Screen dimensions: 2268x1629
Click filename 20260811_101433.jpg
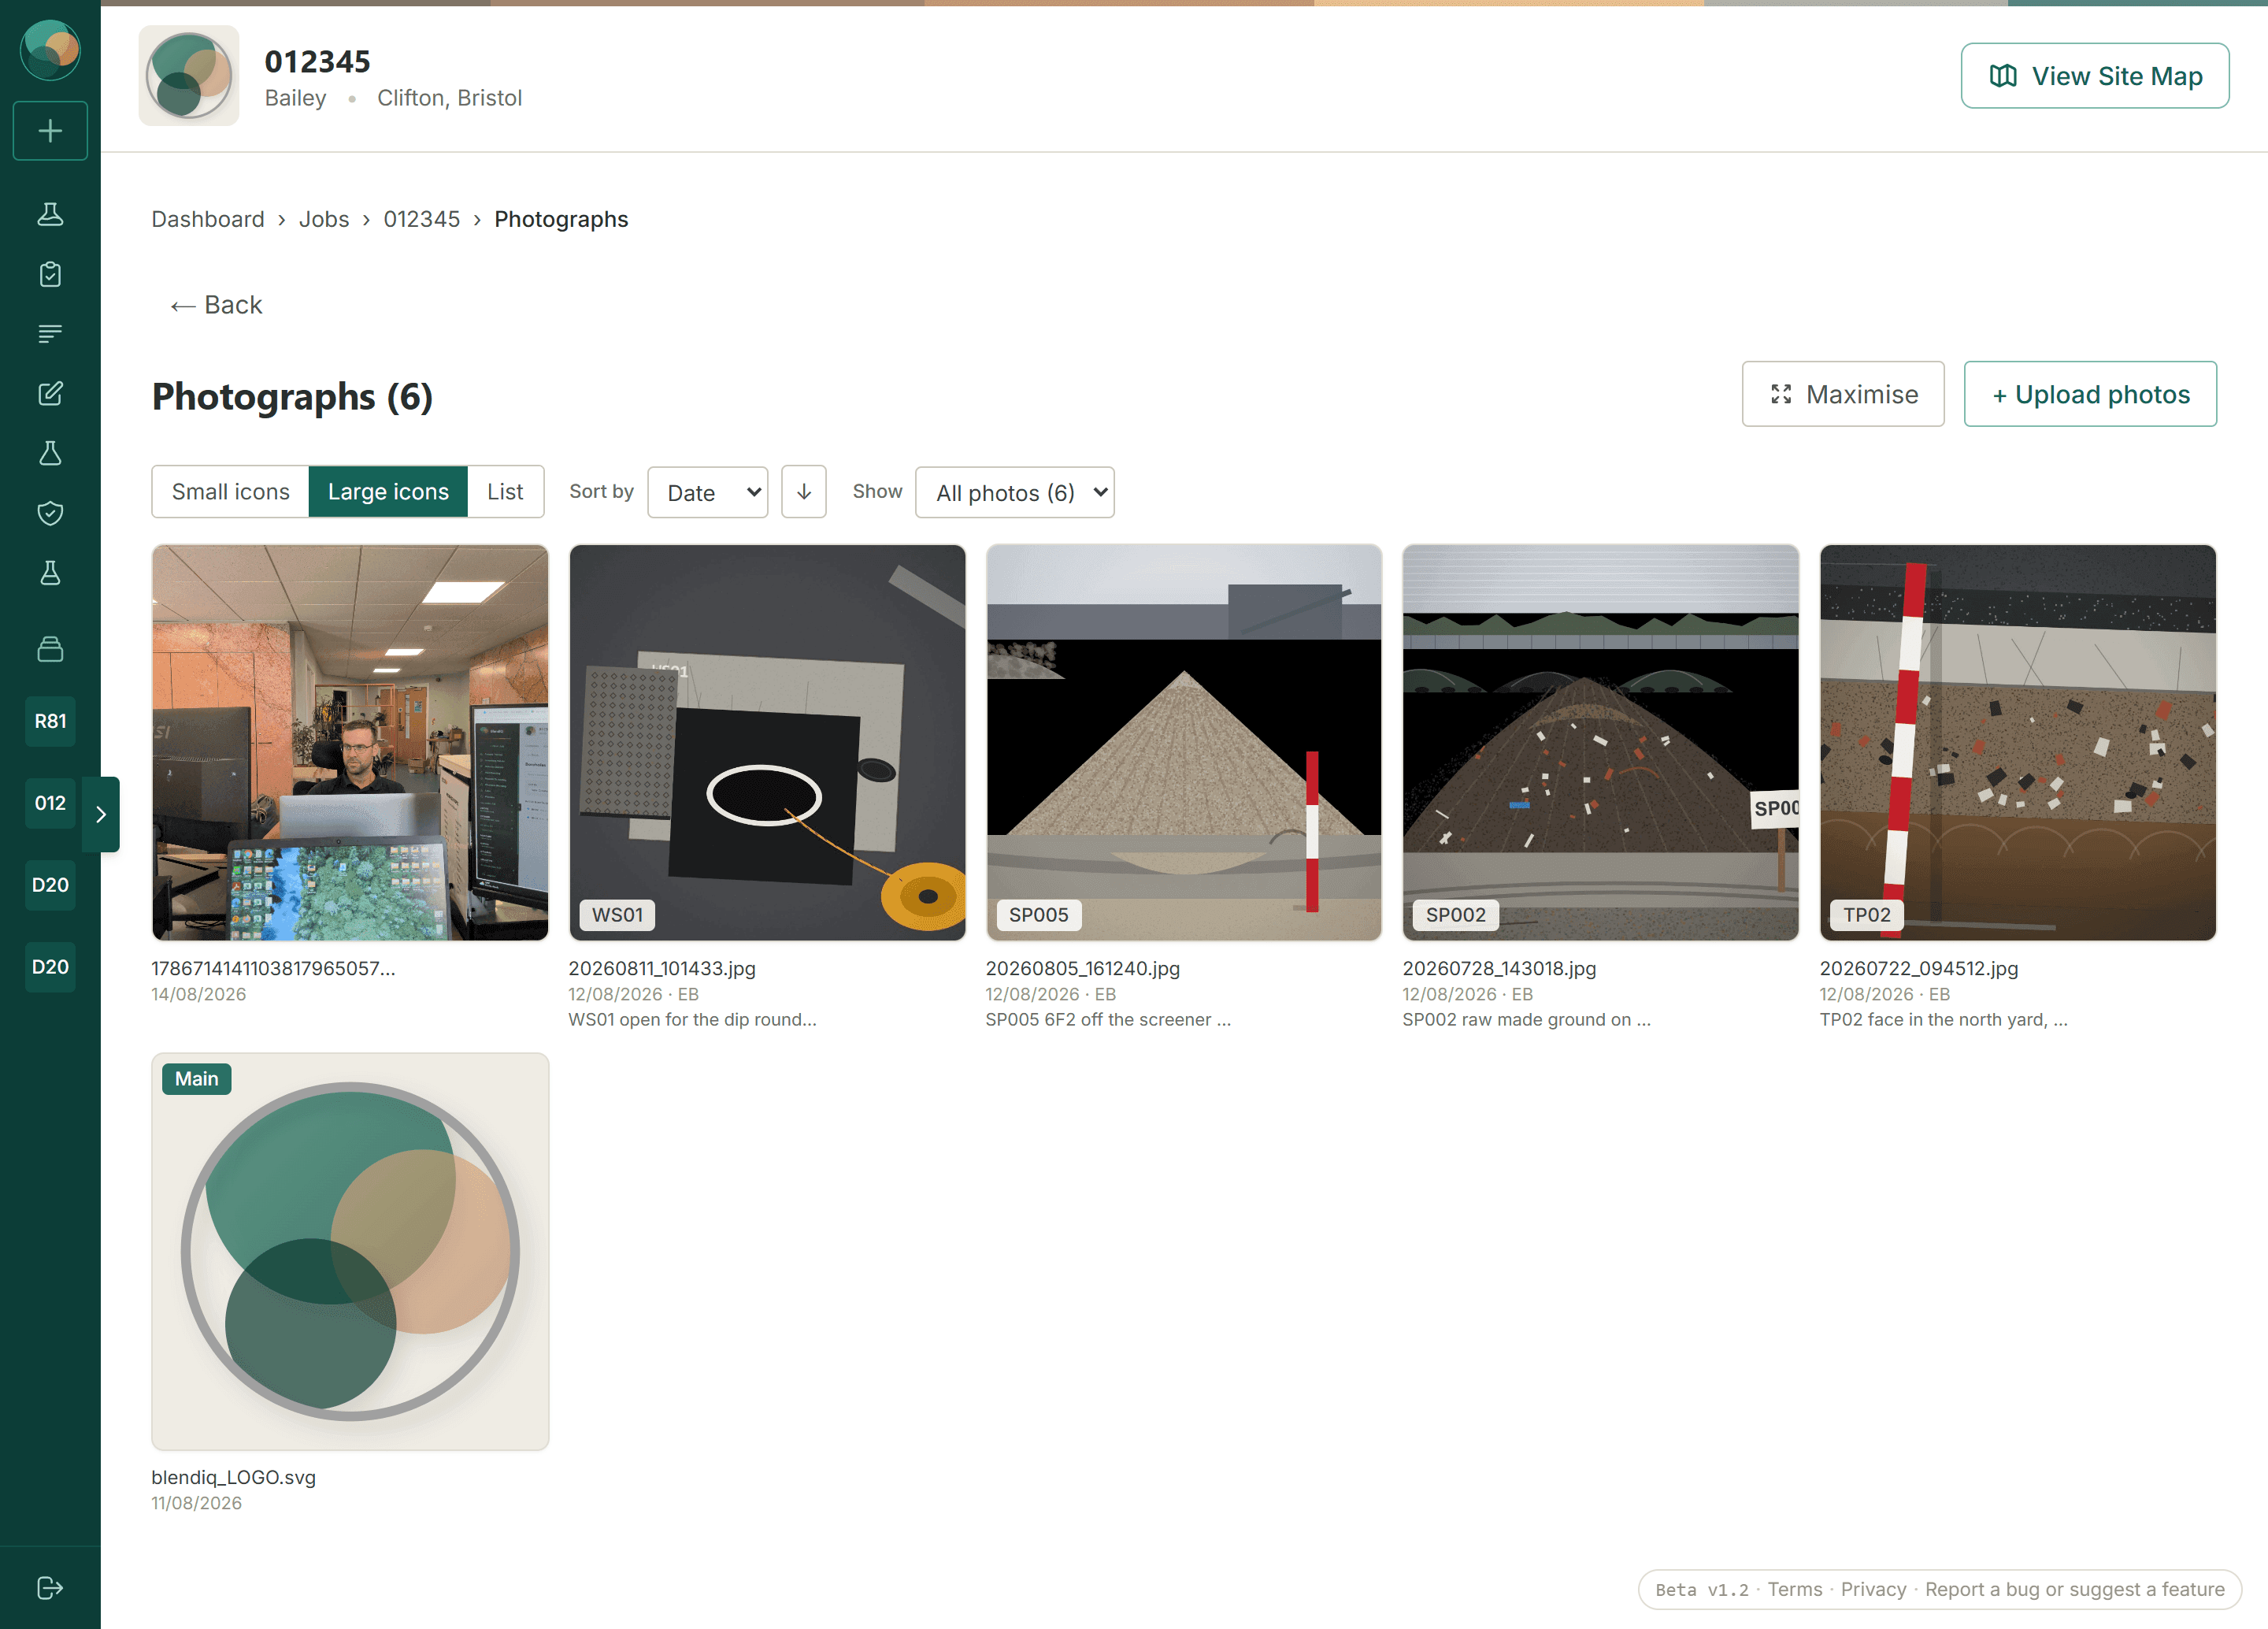tap(662, 968)
